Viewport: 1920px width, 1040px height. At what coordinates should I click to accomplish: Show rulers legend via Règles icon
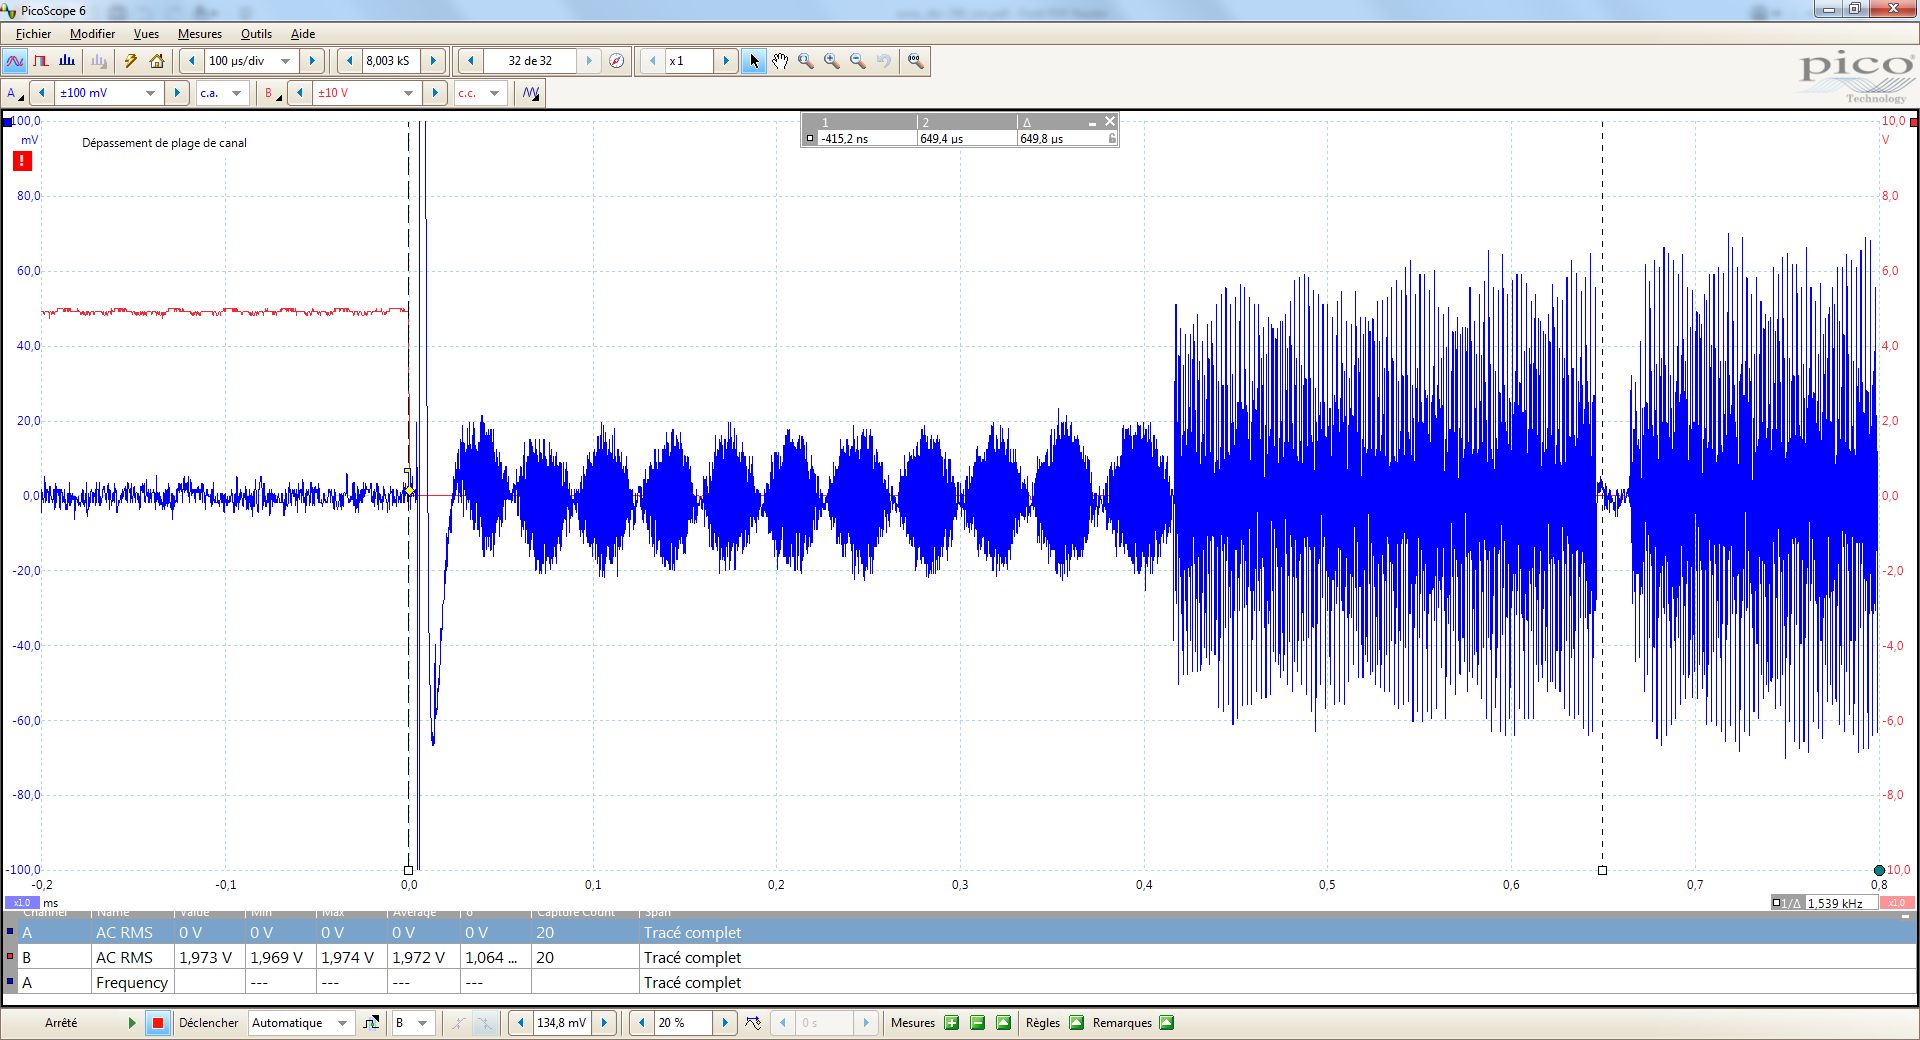(x=1077, y=1023)
